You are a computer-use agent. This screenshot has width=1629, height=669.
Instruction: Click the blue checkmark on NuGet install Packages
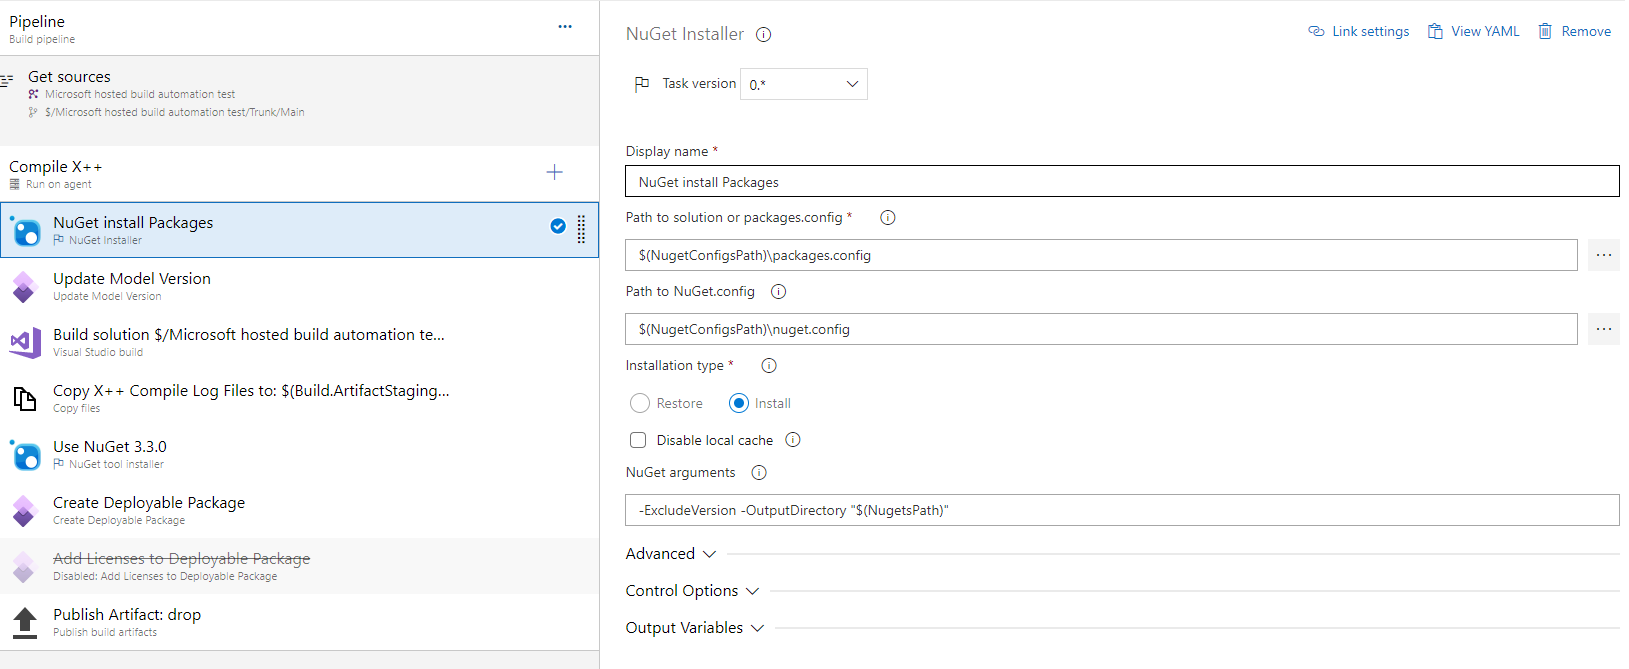(x=558, y=227)
